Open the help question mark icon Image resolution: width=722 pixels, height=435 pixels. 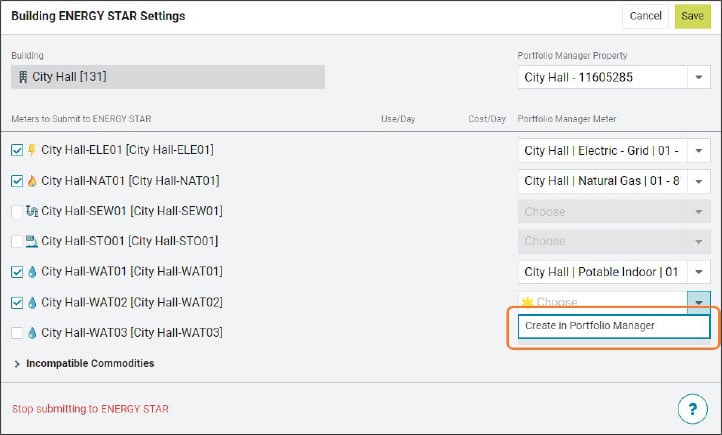pyautogui.click(x=692, y=408)
